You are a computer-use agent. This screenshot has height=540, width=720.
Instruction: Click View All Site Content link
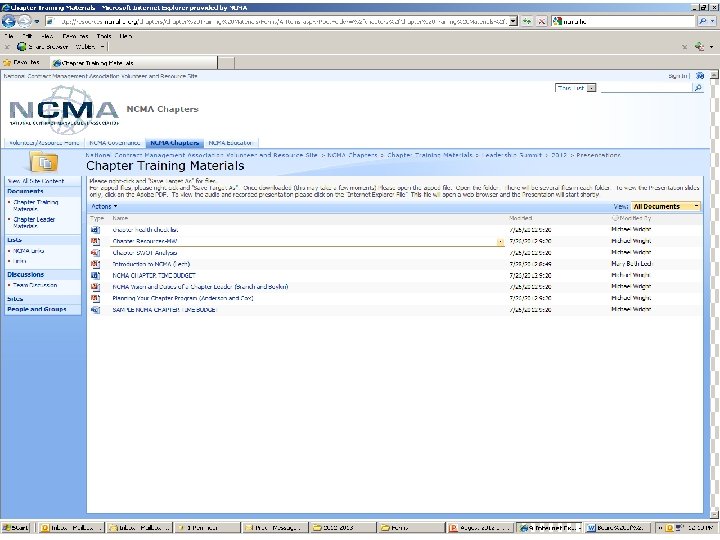(36, 181)
